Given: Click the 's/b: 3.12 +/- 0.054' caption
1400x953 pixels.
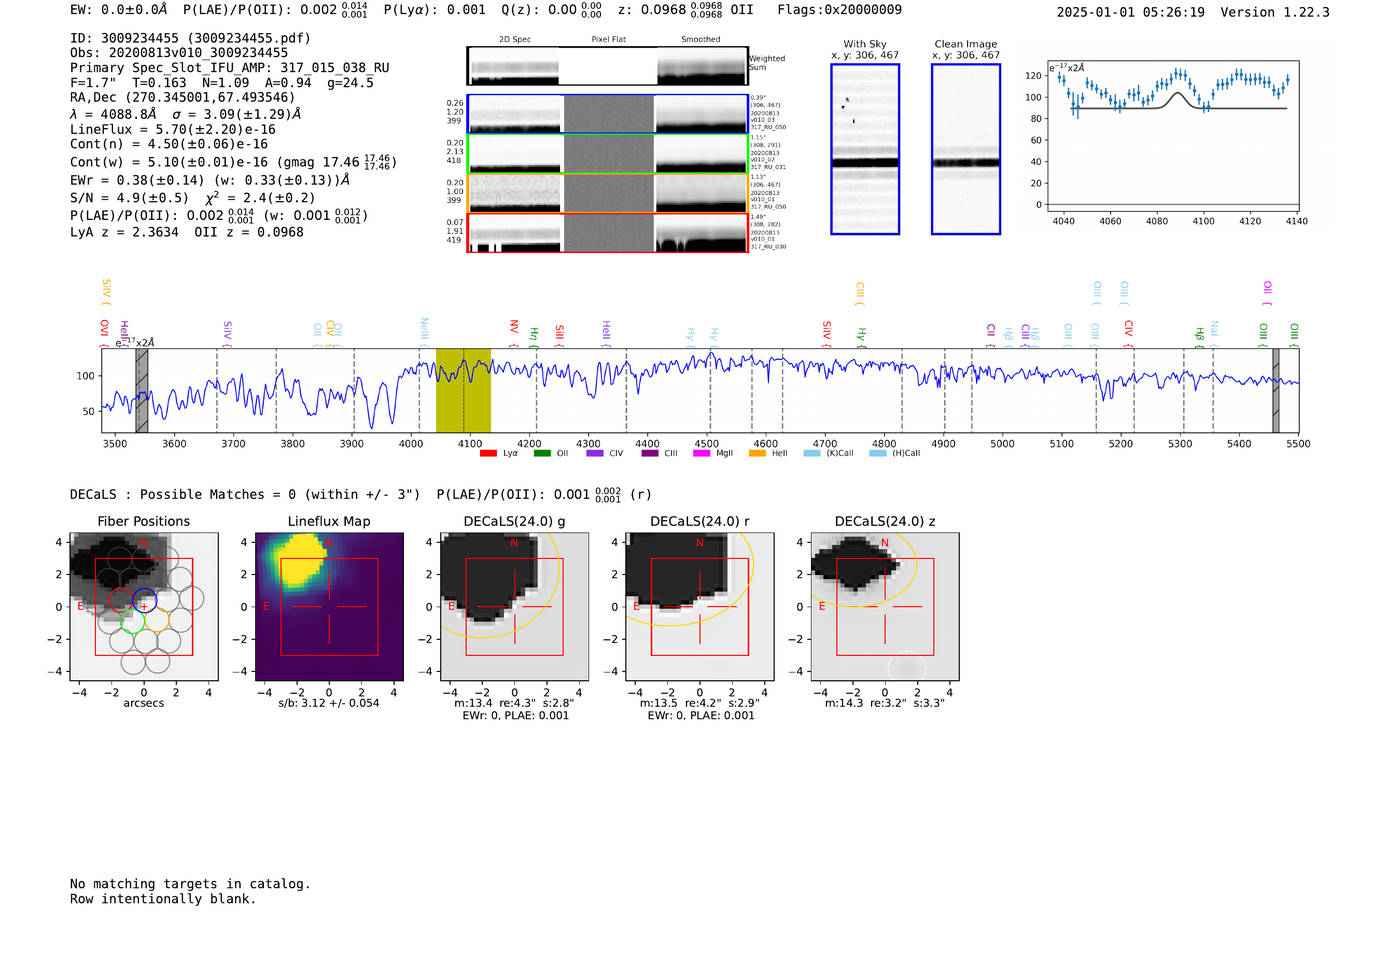Looking at the screenshot, I should coord(329,703).
